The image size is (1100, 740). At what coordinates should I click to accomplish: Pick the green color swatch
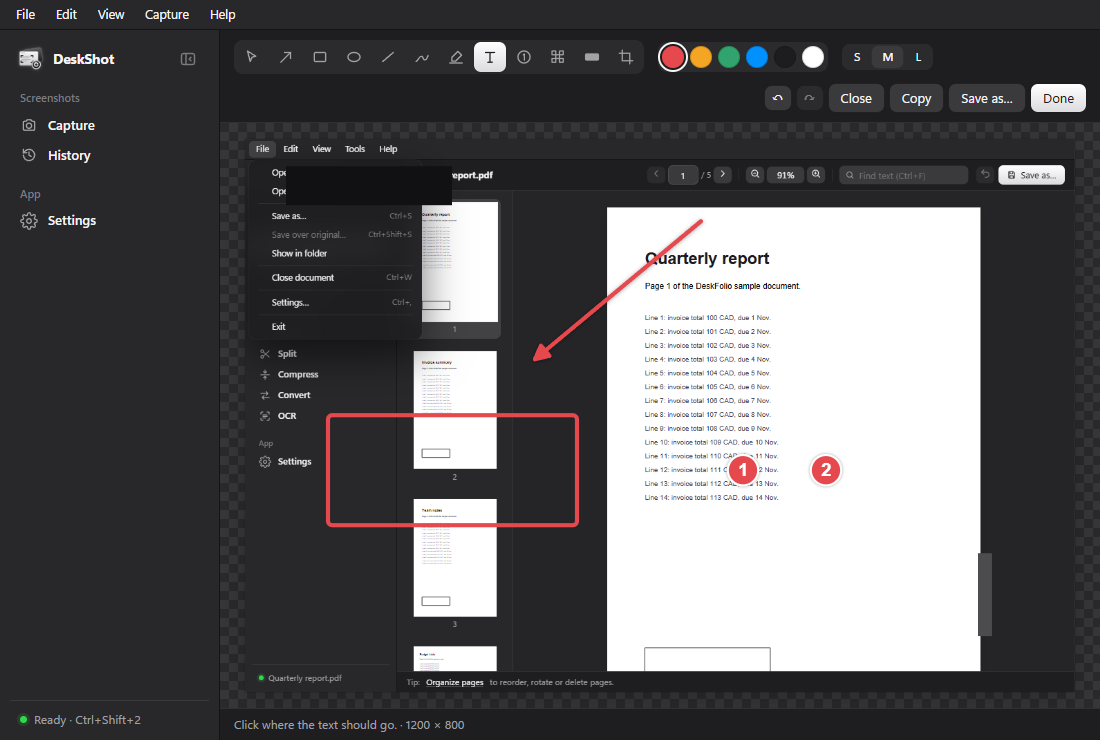click(729, 58)
